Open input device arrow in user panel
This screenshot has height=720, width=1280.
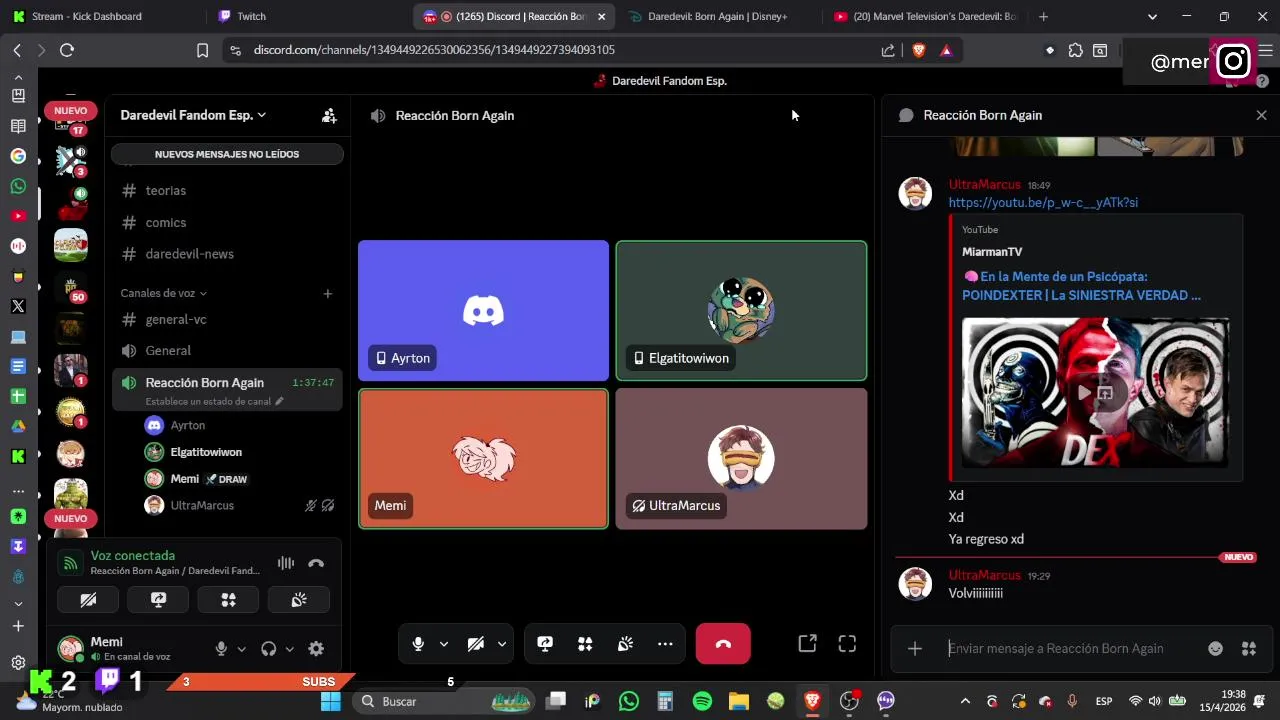pyautogui.click(x=241, y=649)
